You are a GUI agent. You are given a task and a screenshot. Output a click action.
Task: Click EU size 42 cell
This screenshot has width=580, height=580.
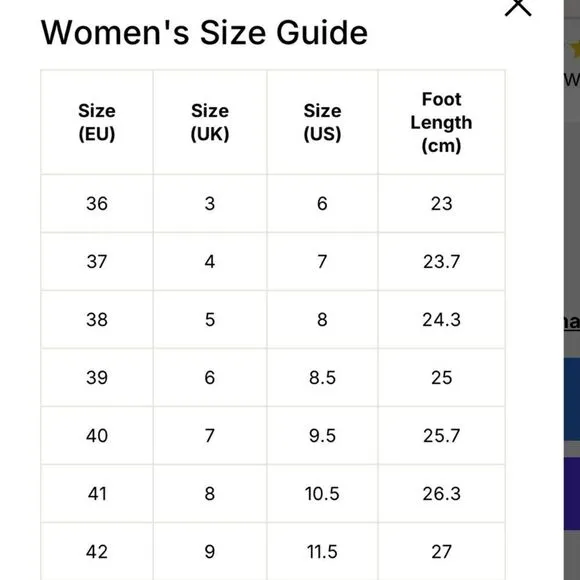click(97, 552)
